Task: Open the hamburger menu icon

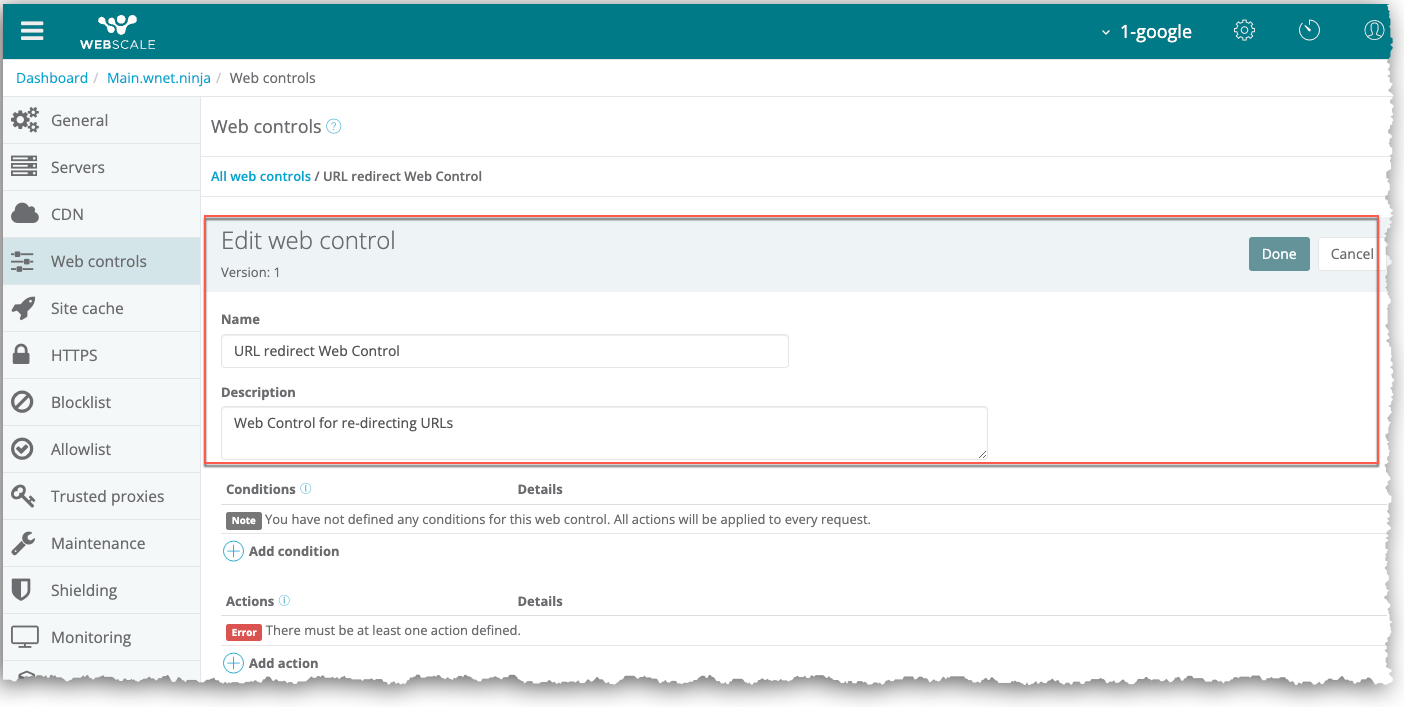Action: [32, 31]
